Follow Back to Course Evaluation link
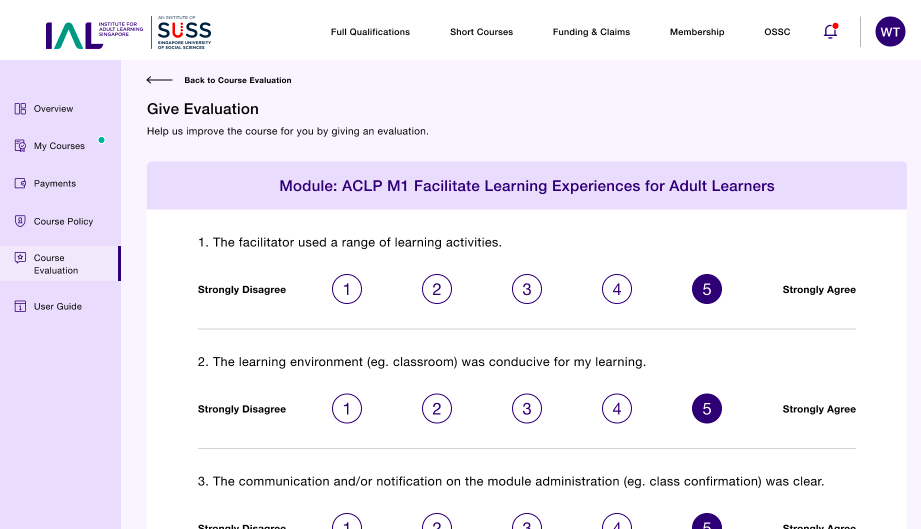The height and width of the screenshot is (529, 921). [238, 80]
